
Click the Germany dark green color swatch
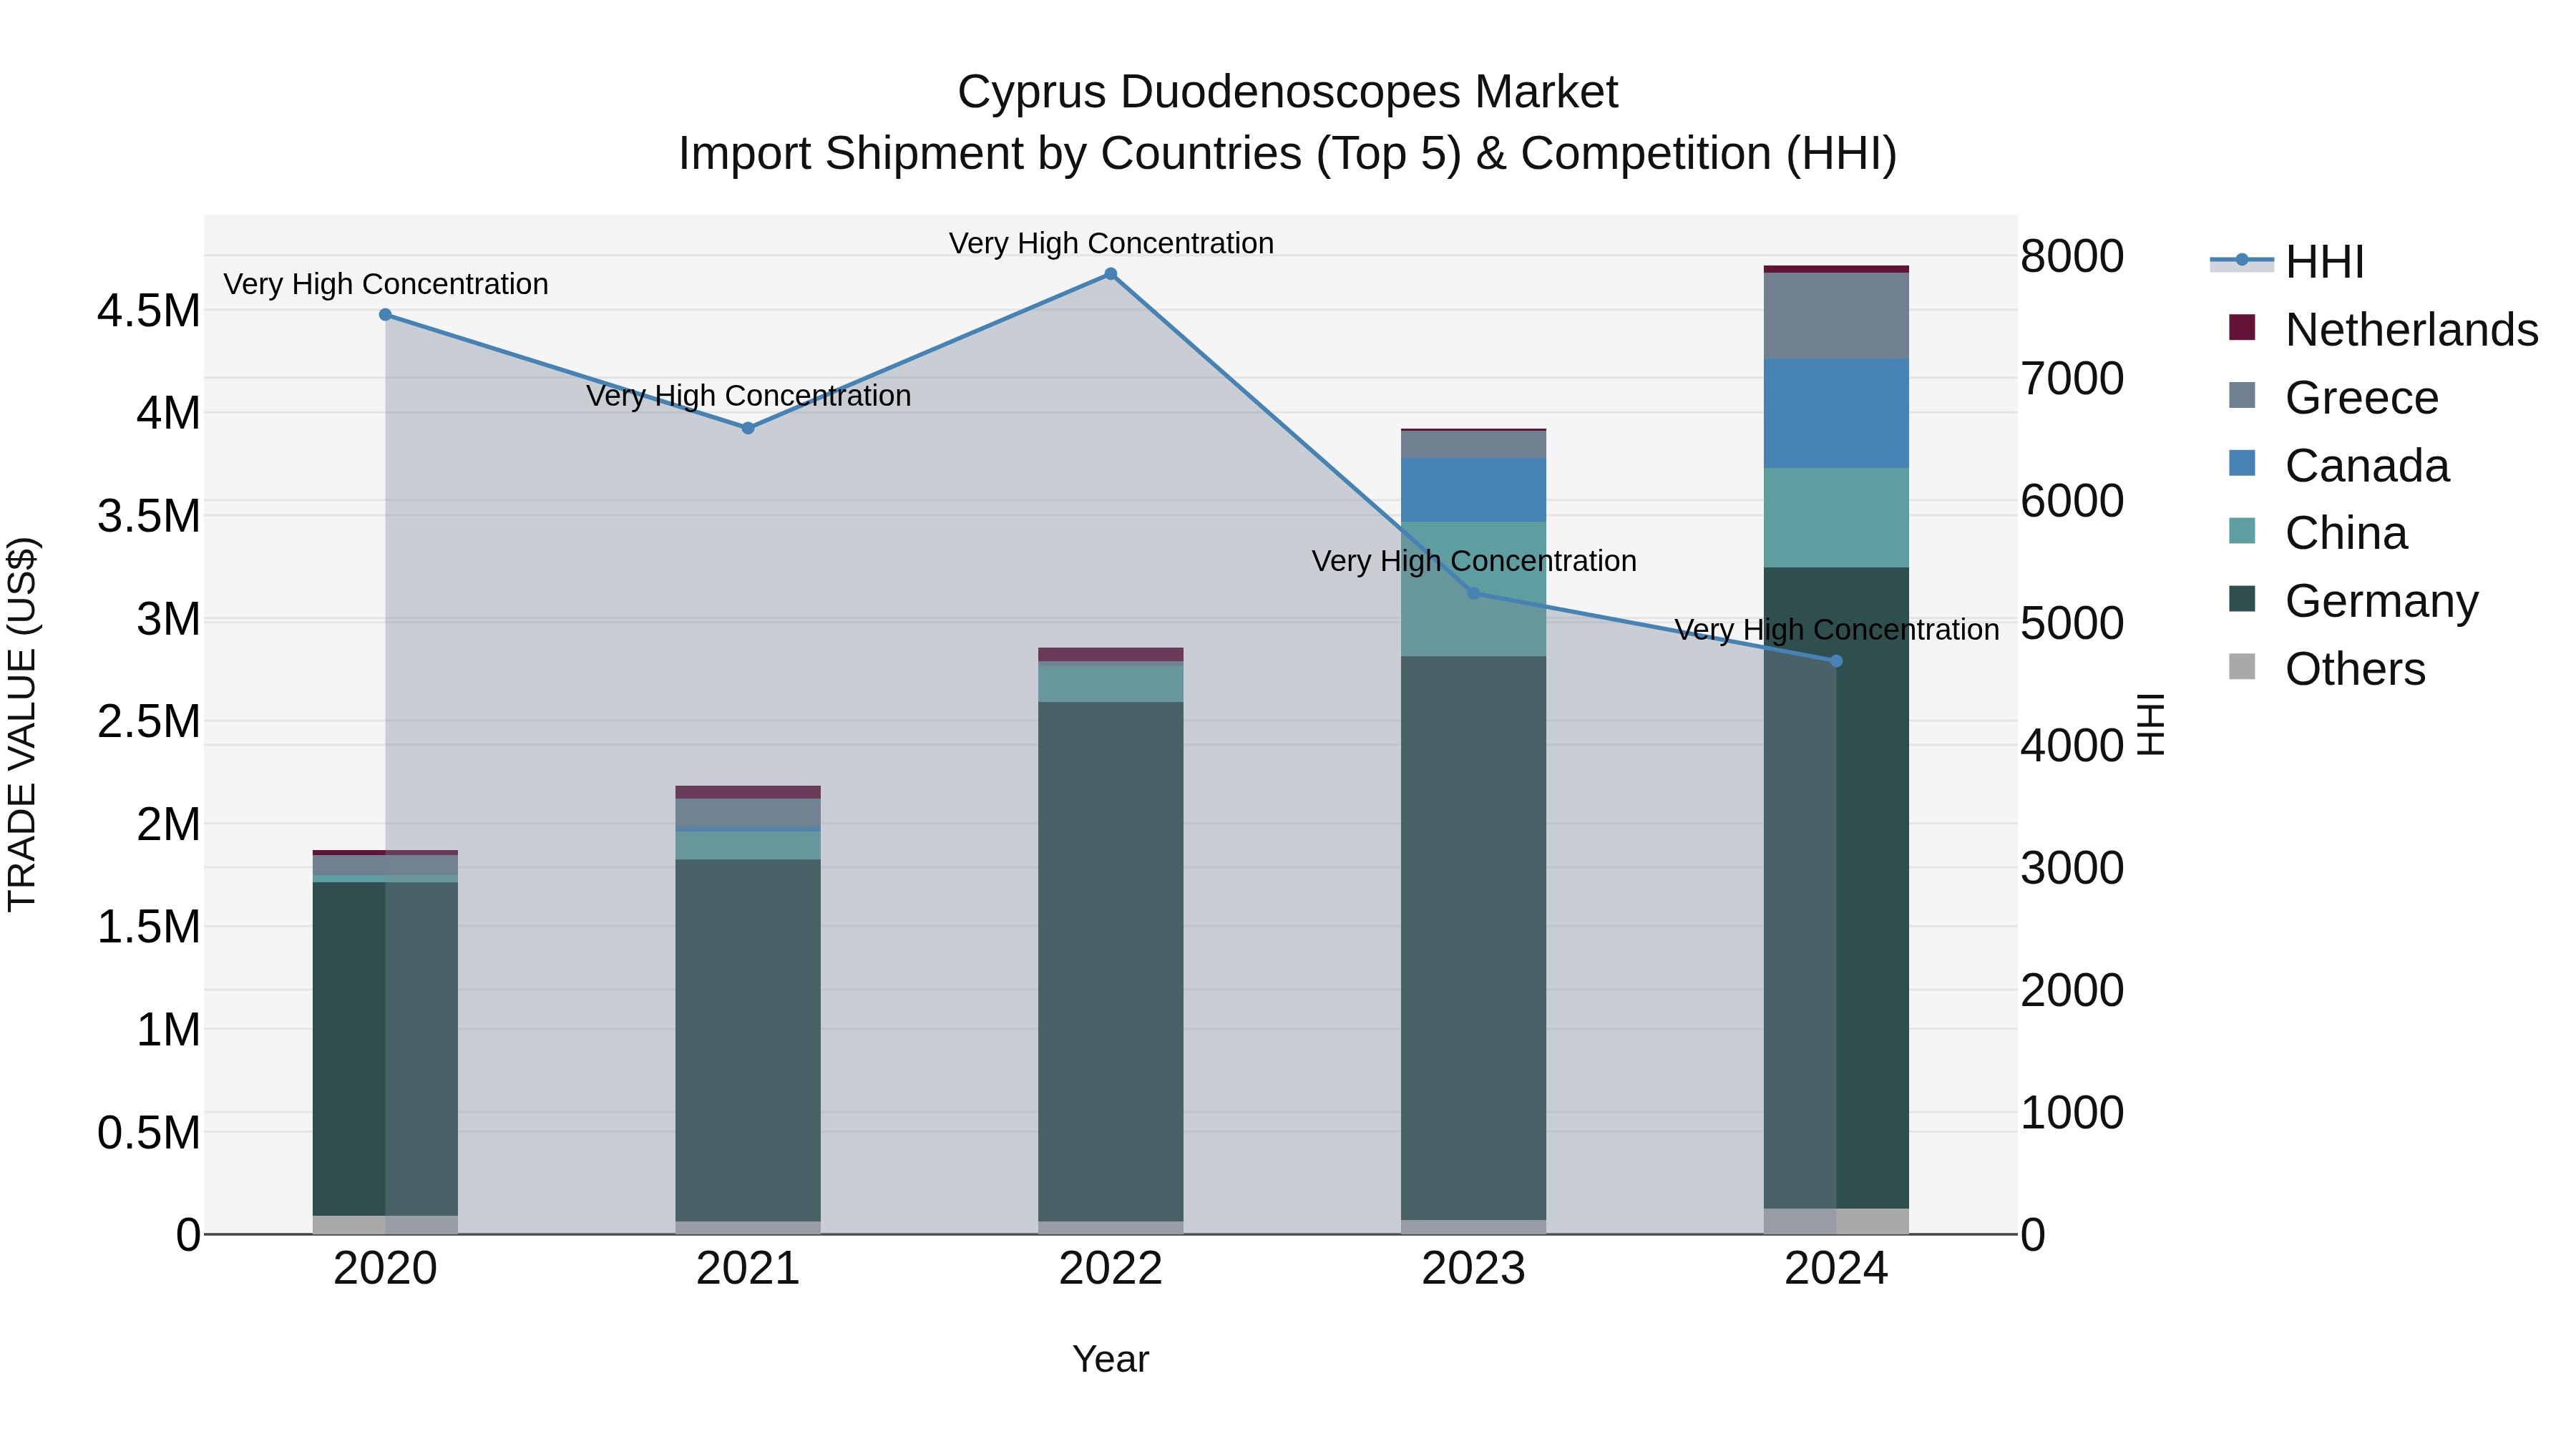2242,598
